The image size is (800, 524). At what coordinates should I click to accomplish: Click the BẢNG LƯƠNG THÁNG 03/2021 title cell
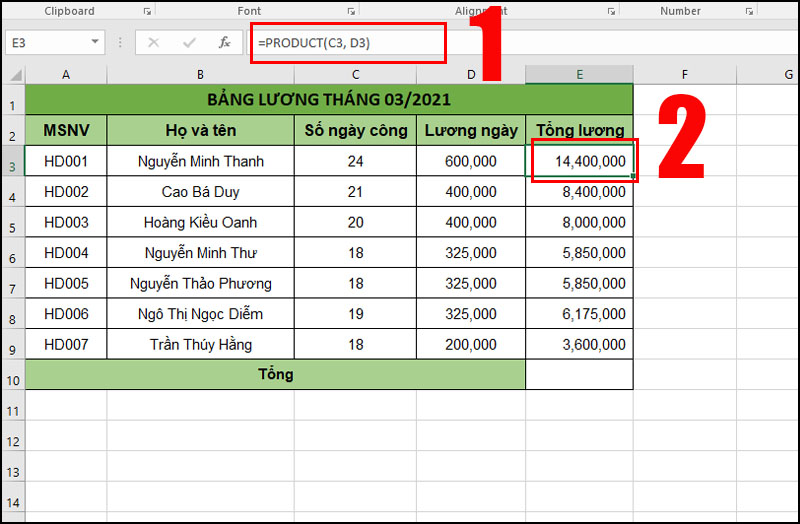coord(328,100)
